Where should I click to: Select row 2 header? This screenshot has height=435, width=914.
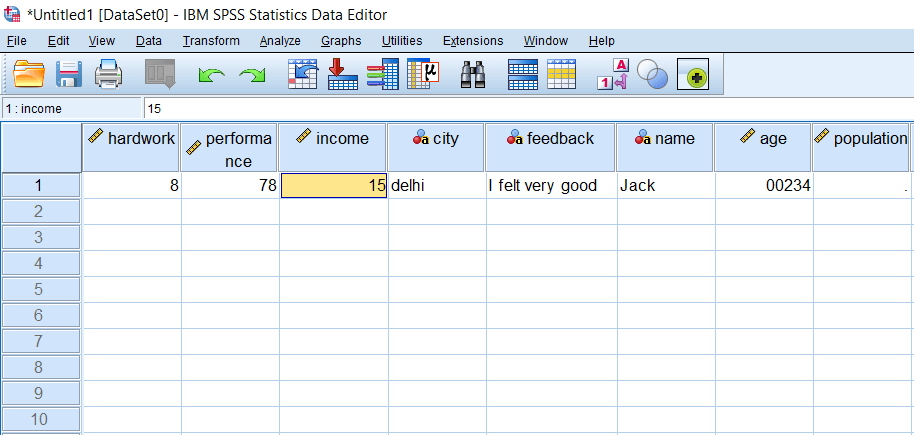(41, 211)
